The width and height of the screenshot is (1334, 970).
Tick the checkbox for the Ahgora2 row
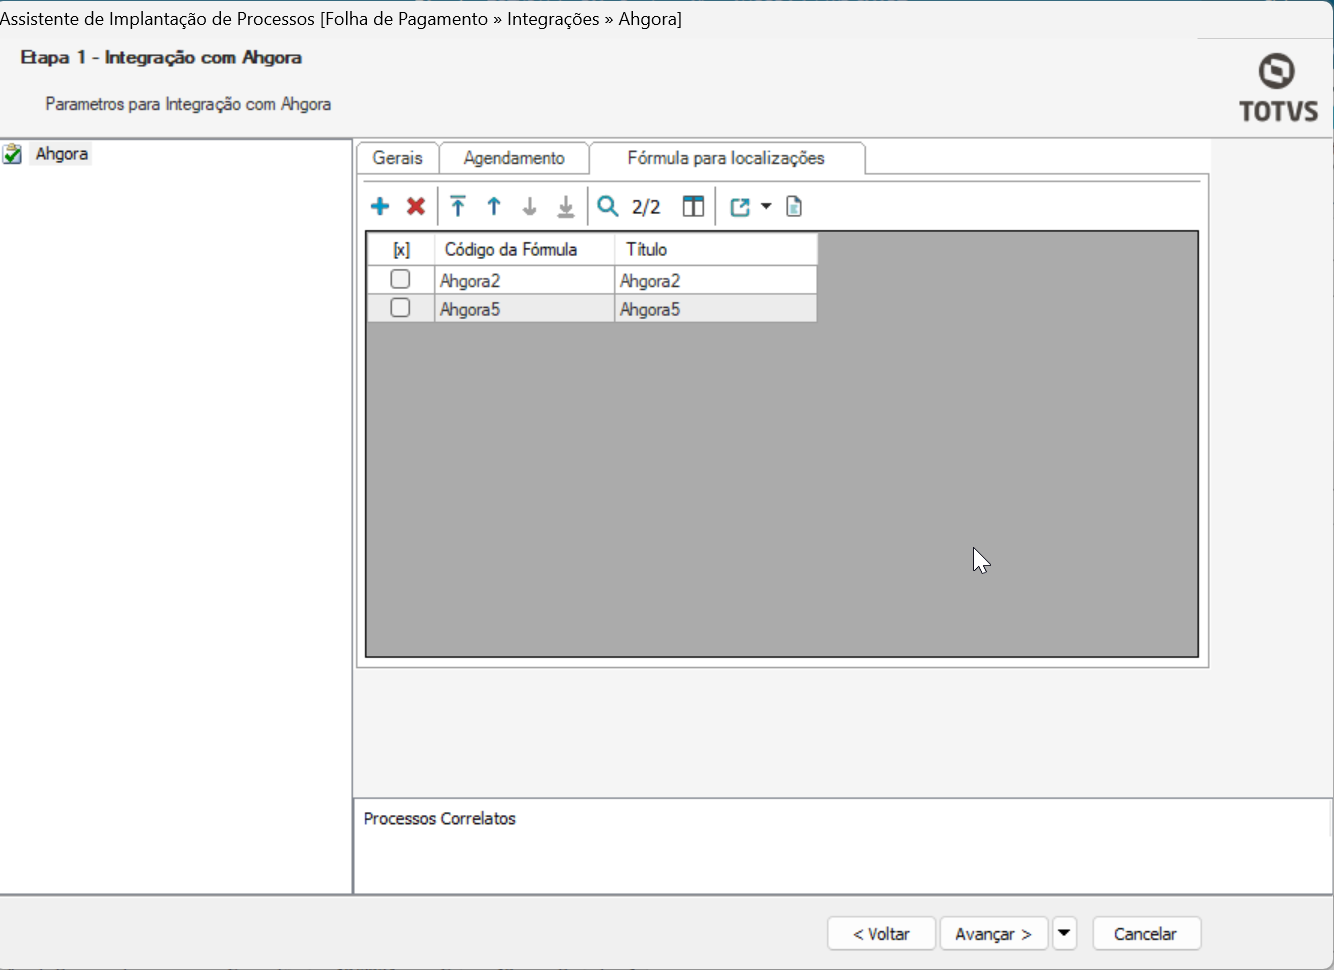400,279
